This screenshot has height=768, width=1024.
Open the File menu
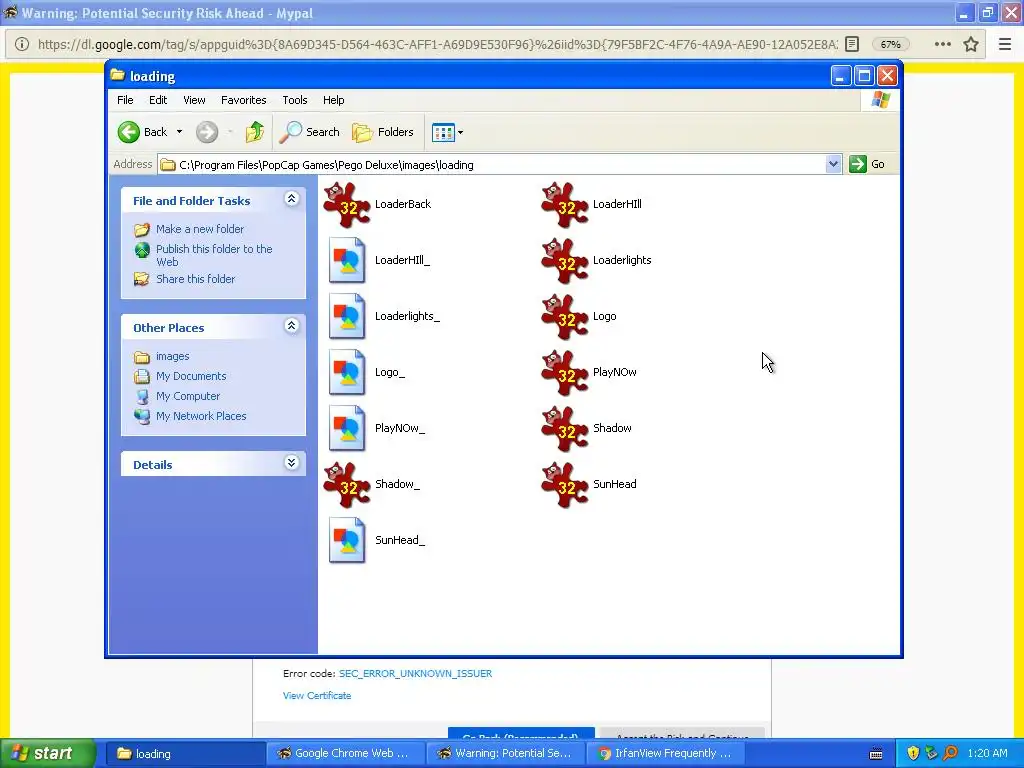(125, 100)
